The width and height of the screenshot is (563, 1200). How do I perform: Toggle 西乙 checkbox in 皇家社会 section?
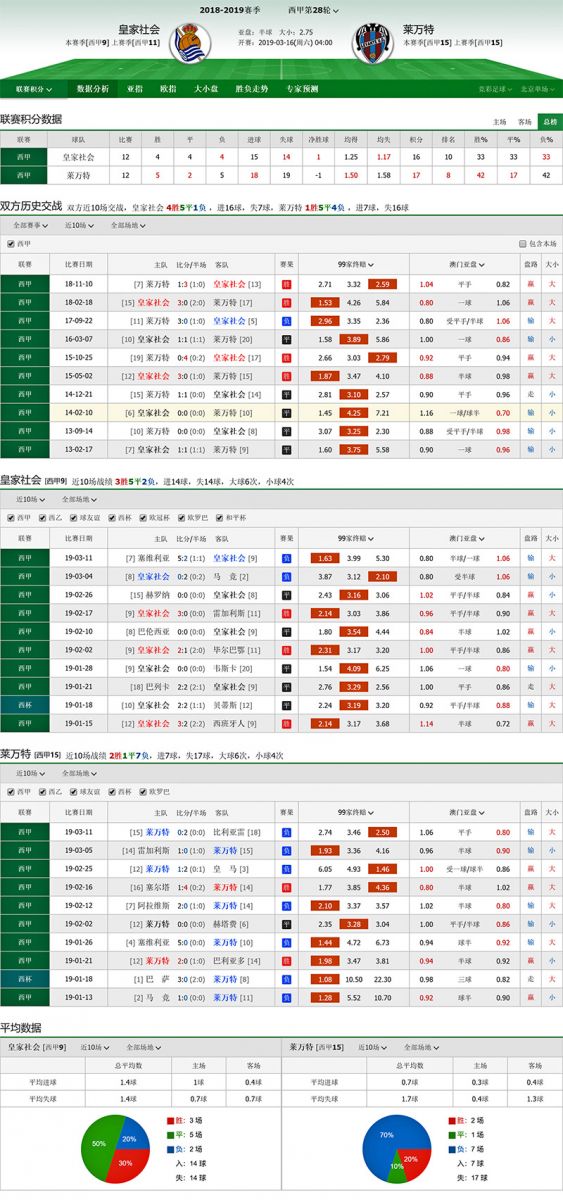[x=43, y=517]
